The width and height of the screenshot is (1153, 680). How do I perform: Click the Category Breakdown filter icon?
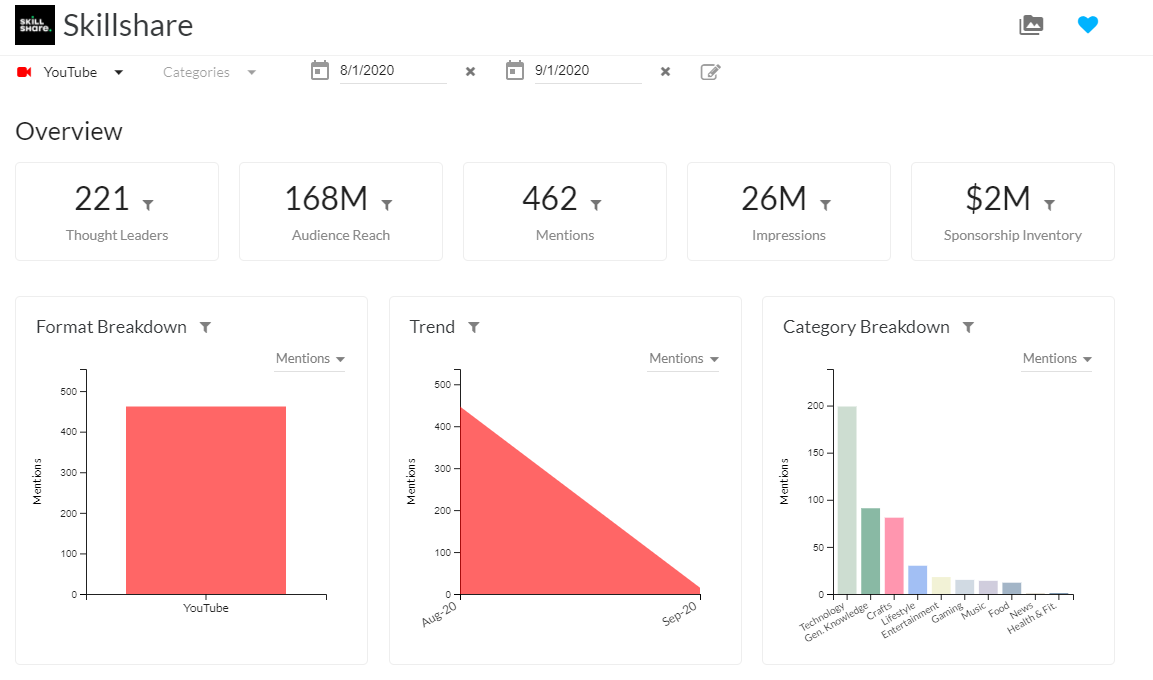coord(968,327)
